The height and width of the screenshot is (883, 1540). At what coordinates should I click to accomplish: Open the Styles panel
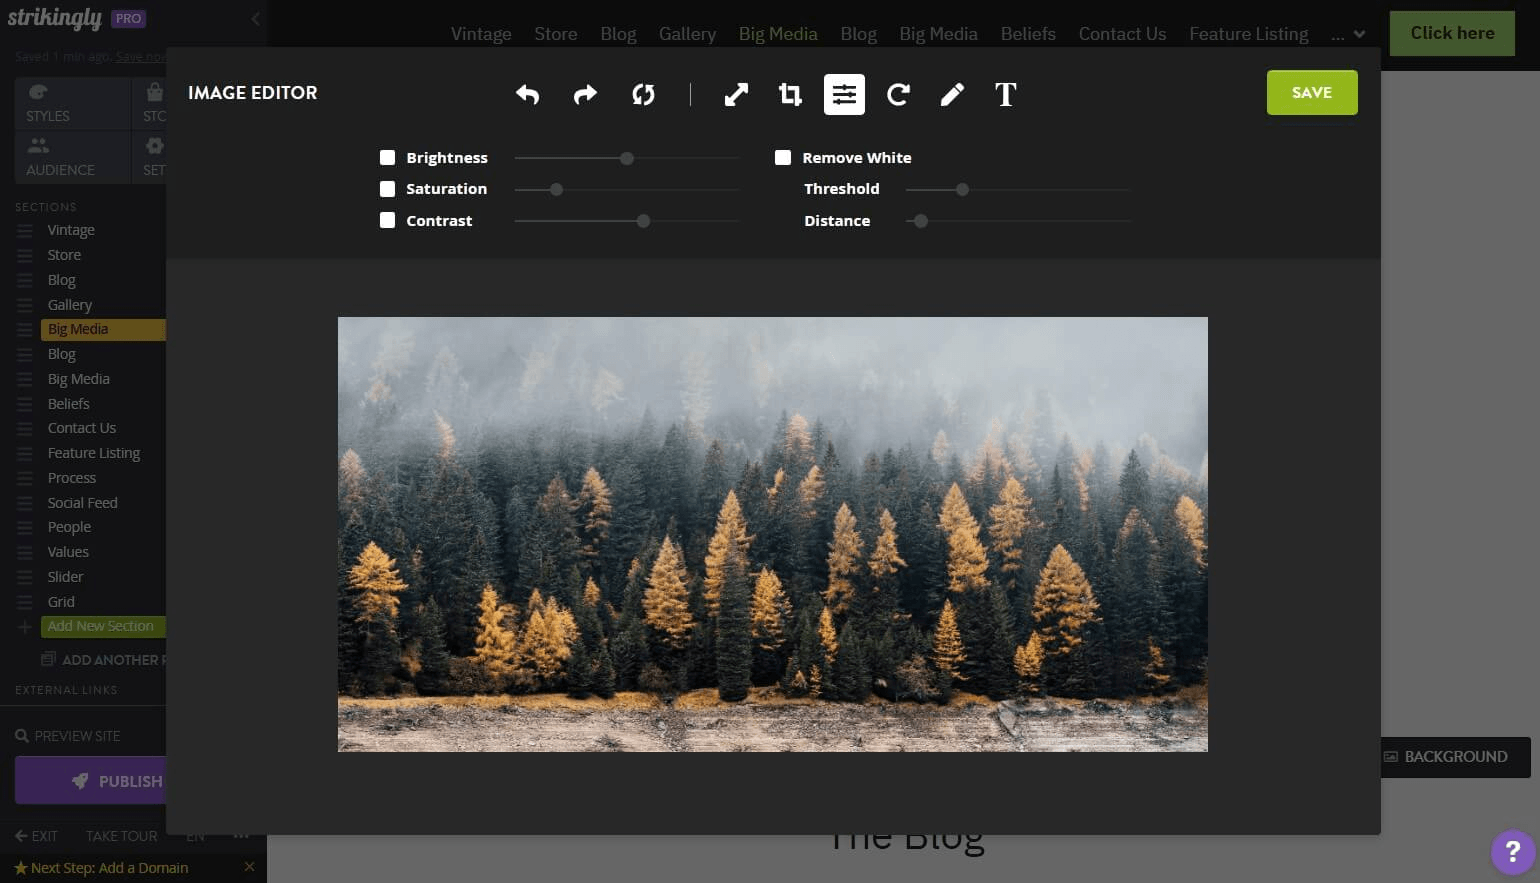(47, 102)
